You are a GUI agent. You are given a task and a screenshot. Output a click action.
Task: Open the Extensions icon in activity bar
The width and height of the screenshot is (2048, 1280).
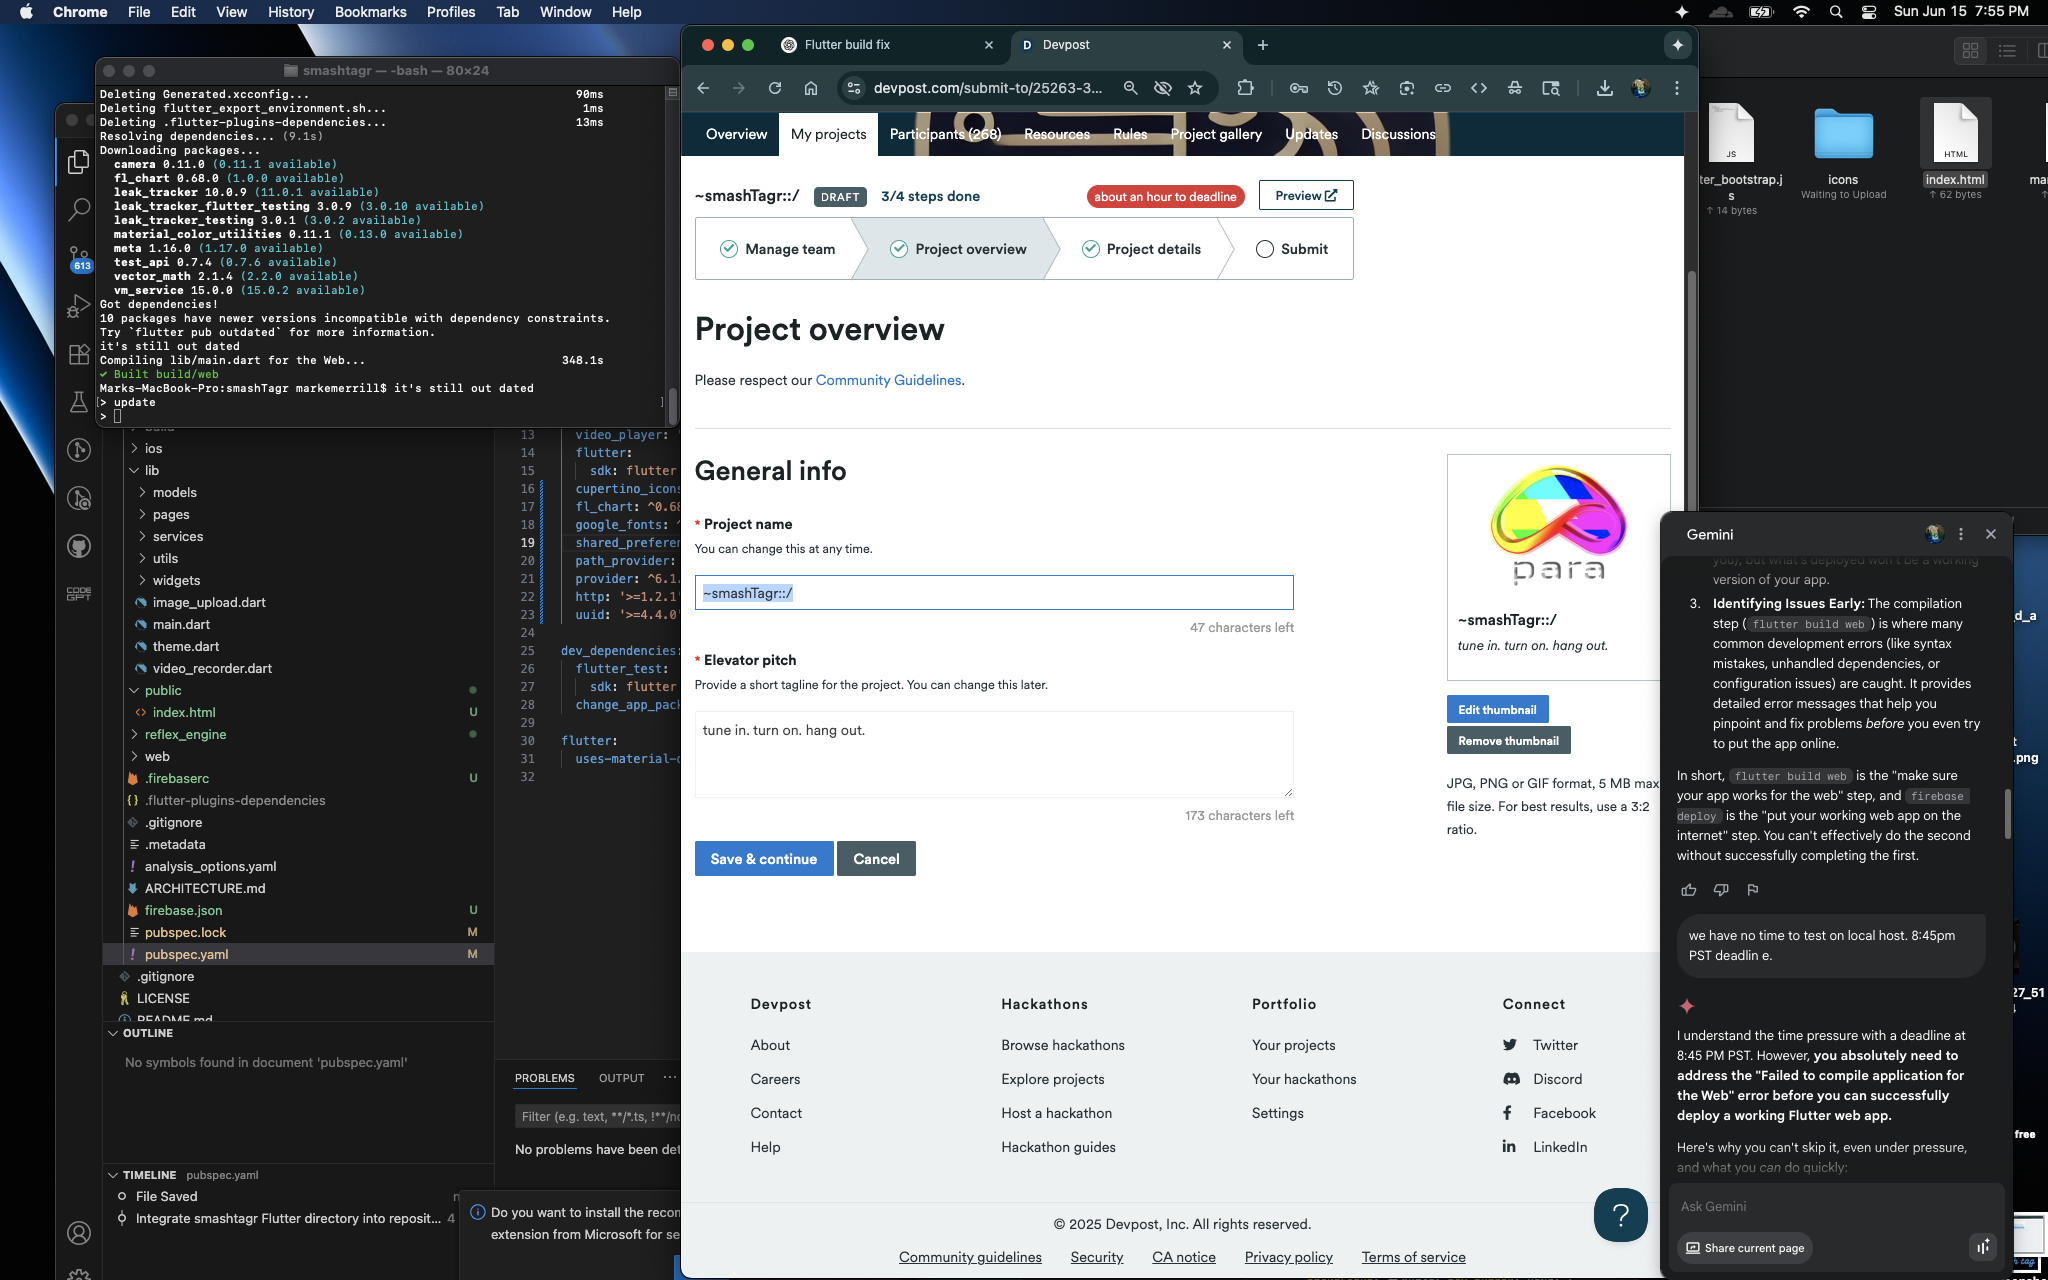[x=78, y=354]
